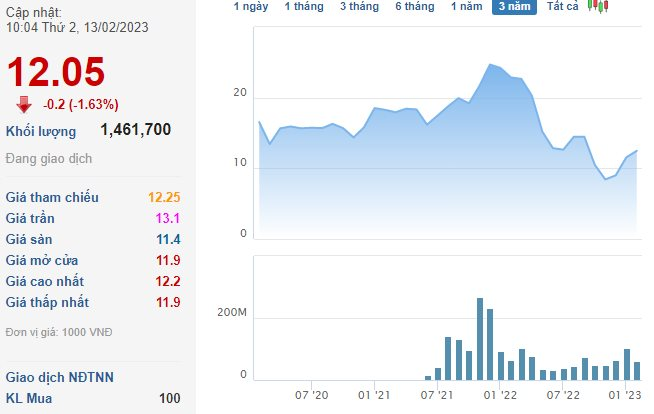Click the 'Giá tham chiếu' label

click(x=51, y=197)
